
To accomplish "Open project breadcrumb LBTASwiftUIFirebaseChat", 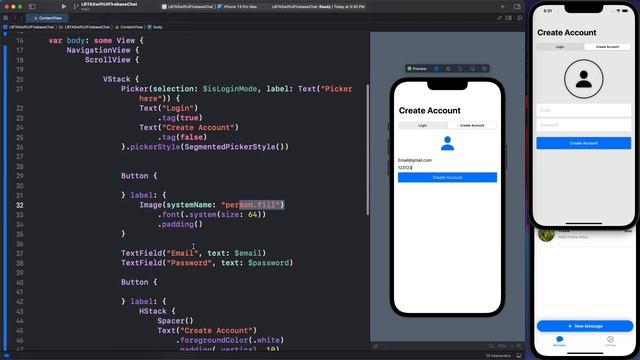I will pos(29,27).
